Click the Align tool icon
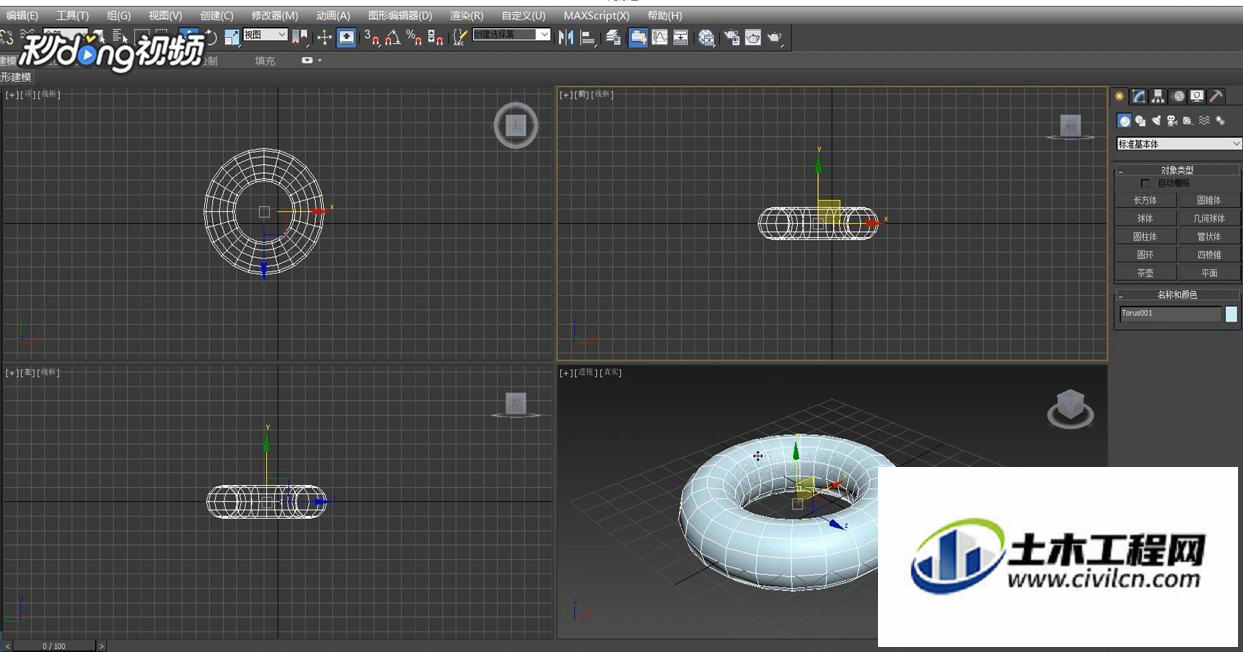 tap(587, 37)
